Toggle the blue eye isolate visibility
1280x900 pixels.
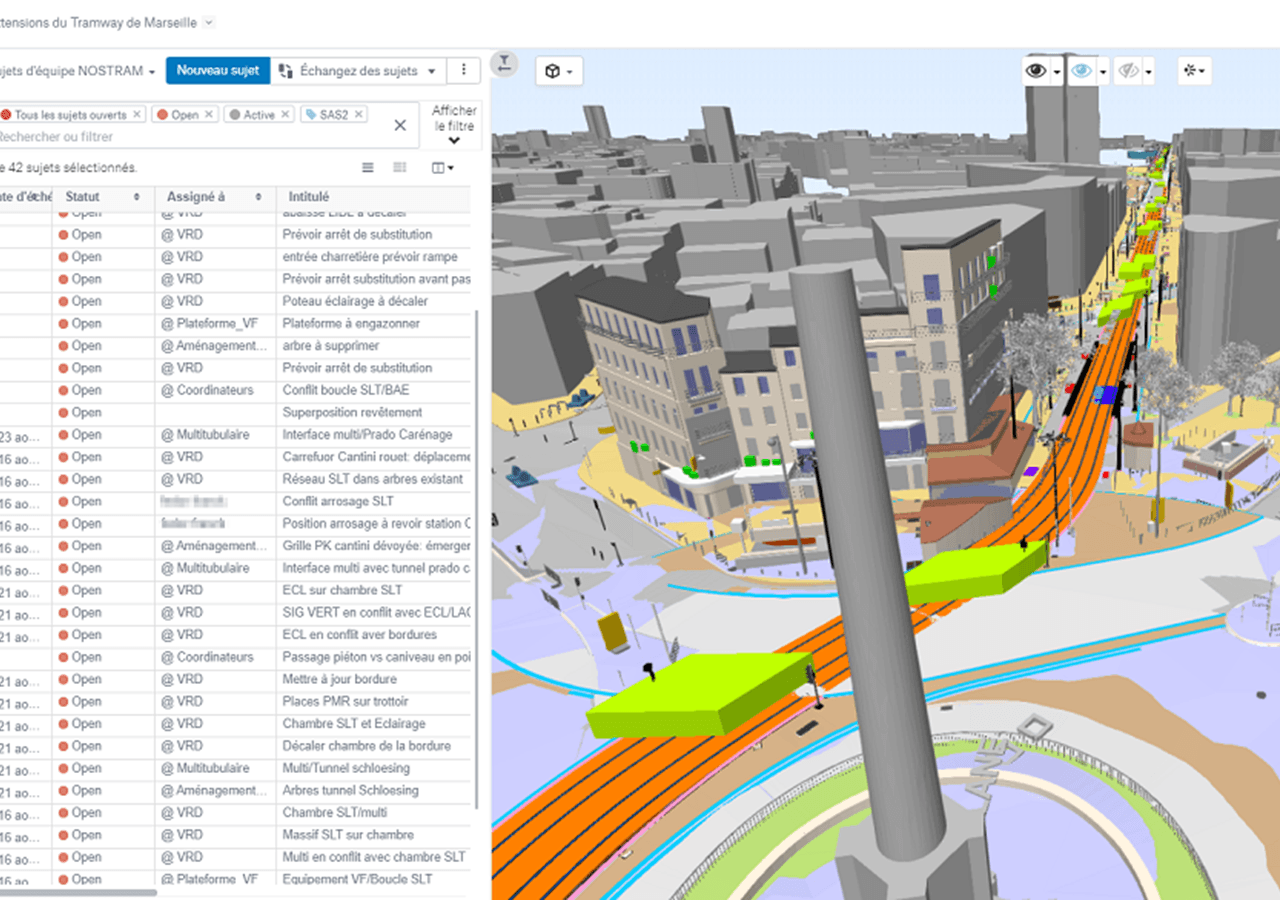coord(1081,71)
